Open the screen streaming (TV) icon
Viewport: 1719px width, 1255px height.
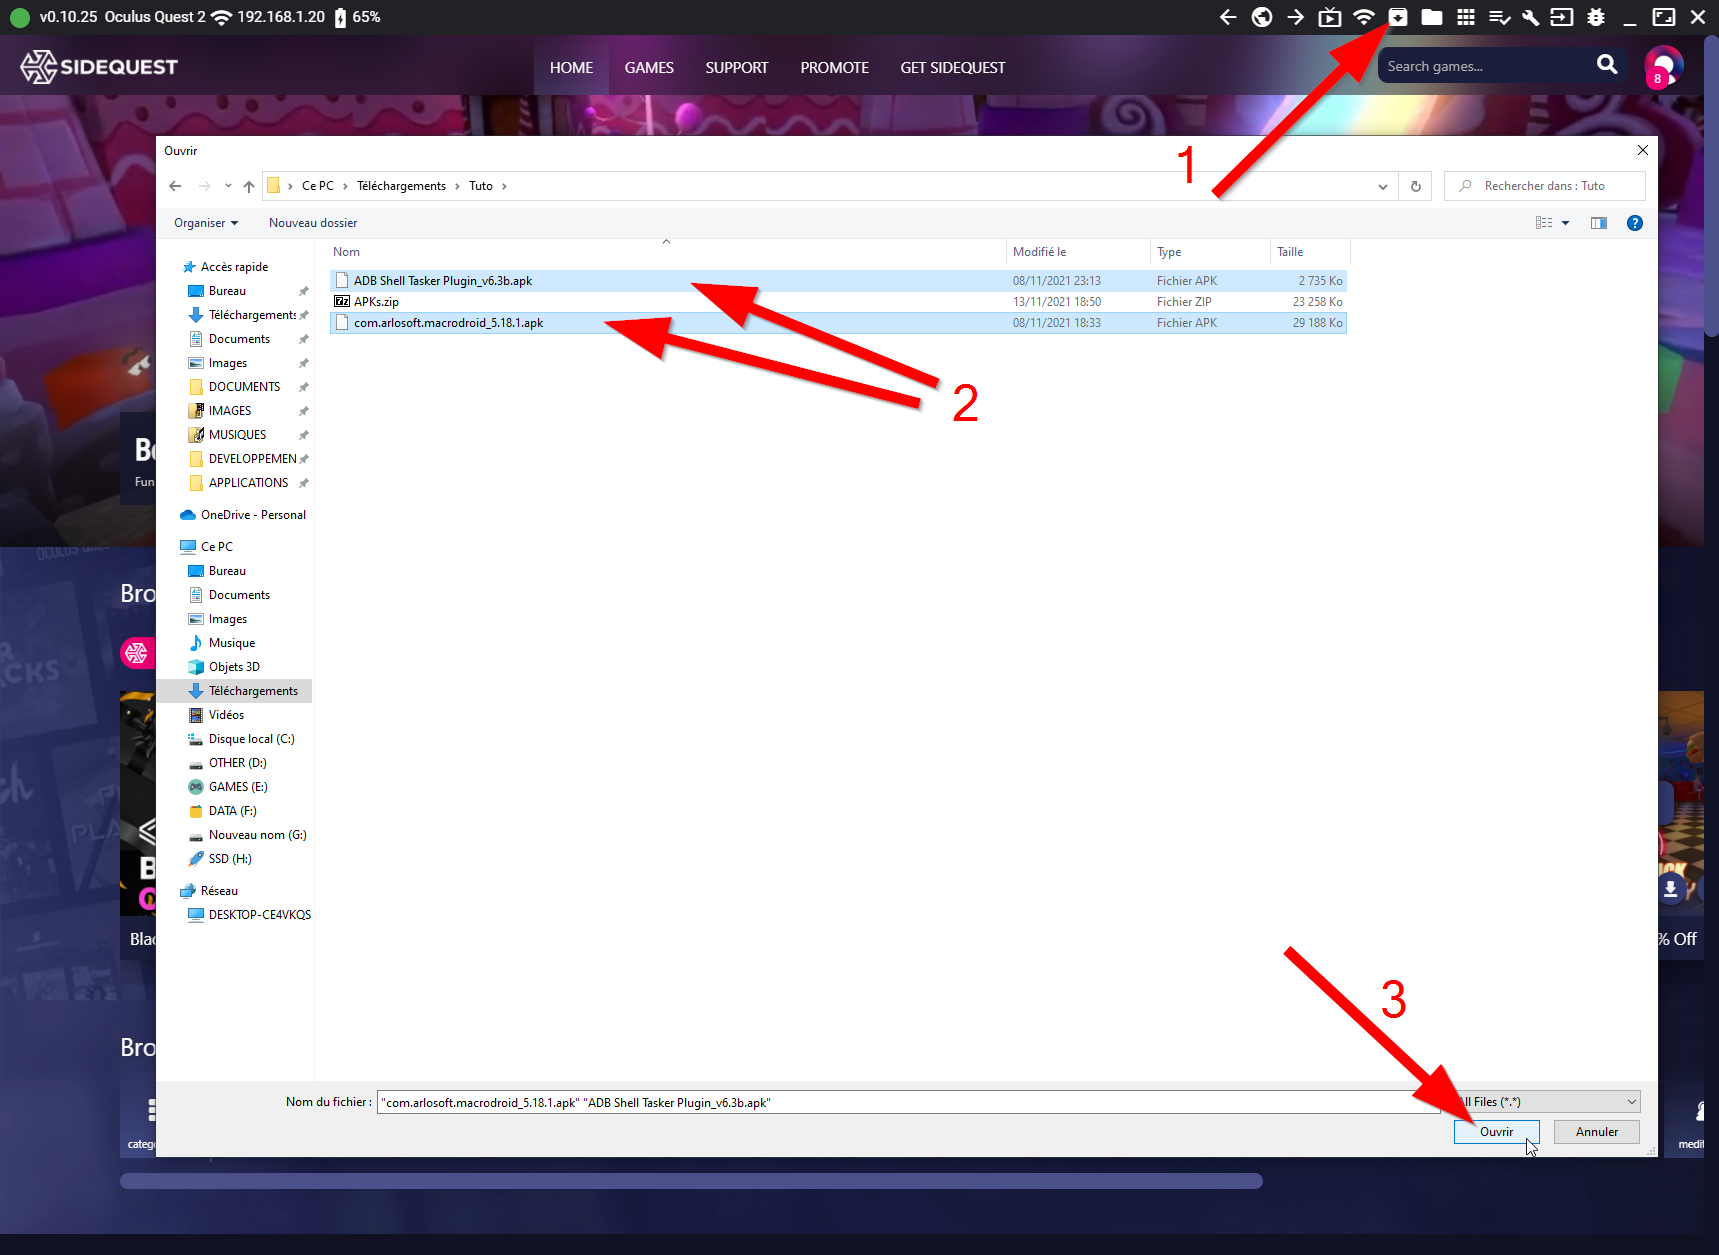[1330, 17]
